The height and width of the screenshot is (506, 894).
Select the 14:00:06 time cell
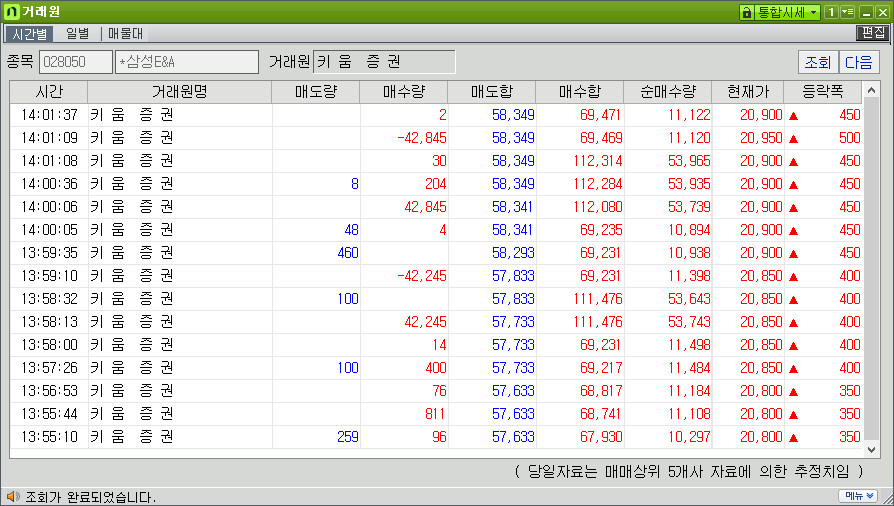pyautogui.click(x=49, y=207)
